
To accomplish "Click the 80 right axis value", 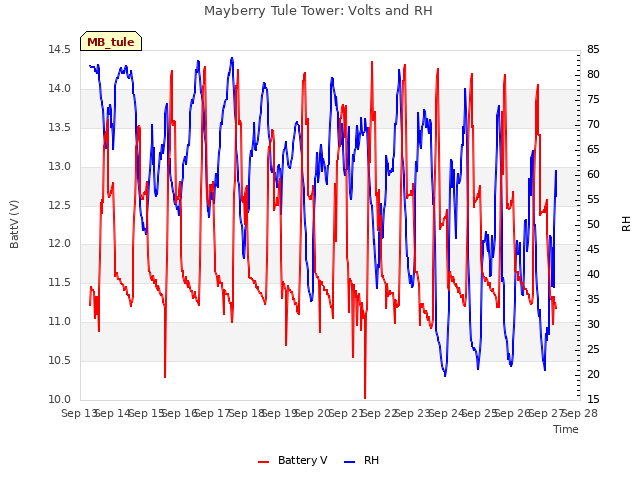I will [593, 75].
